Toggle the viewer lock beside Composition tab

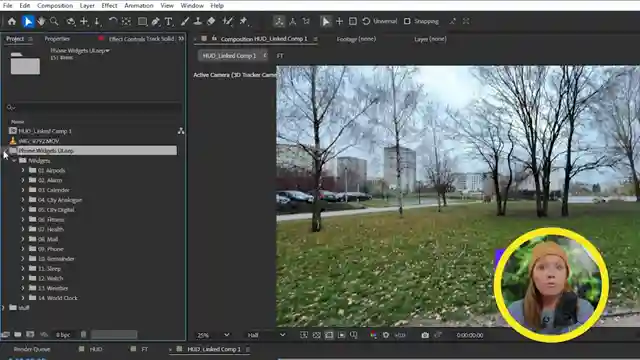214,39
